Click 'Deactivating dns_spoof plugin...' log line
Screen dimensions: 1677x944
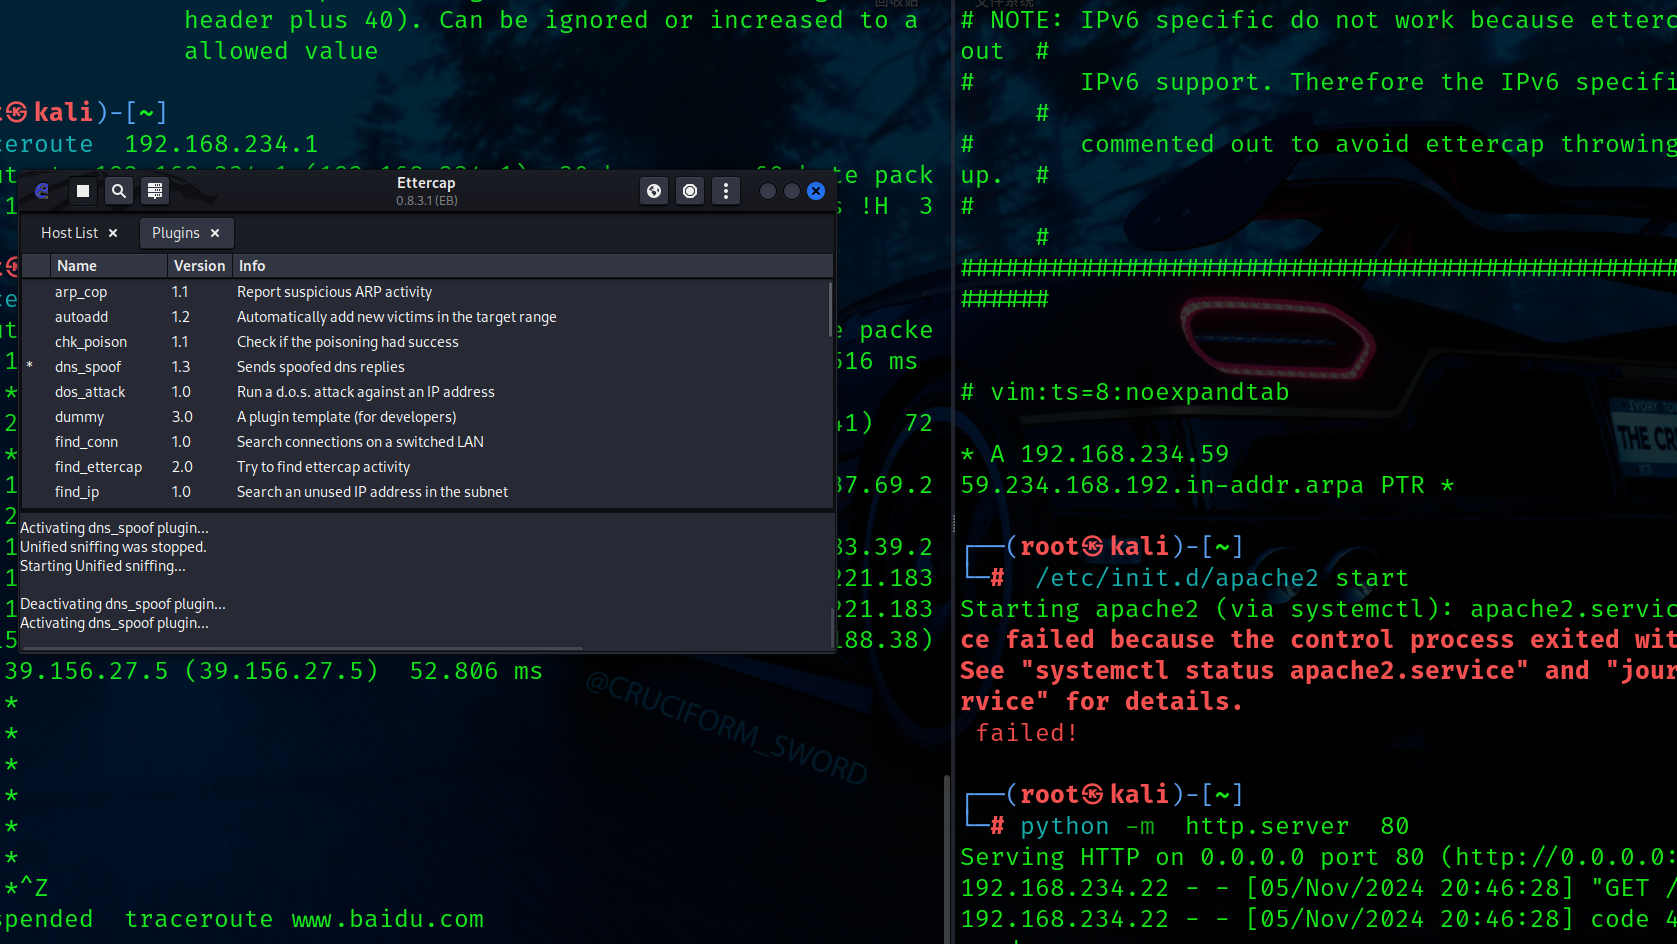click(x=123, y=604)
